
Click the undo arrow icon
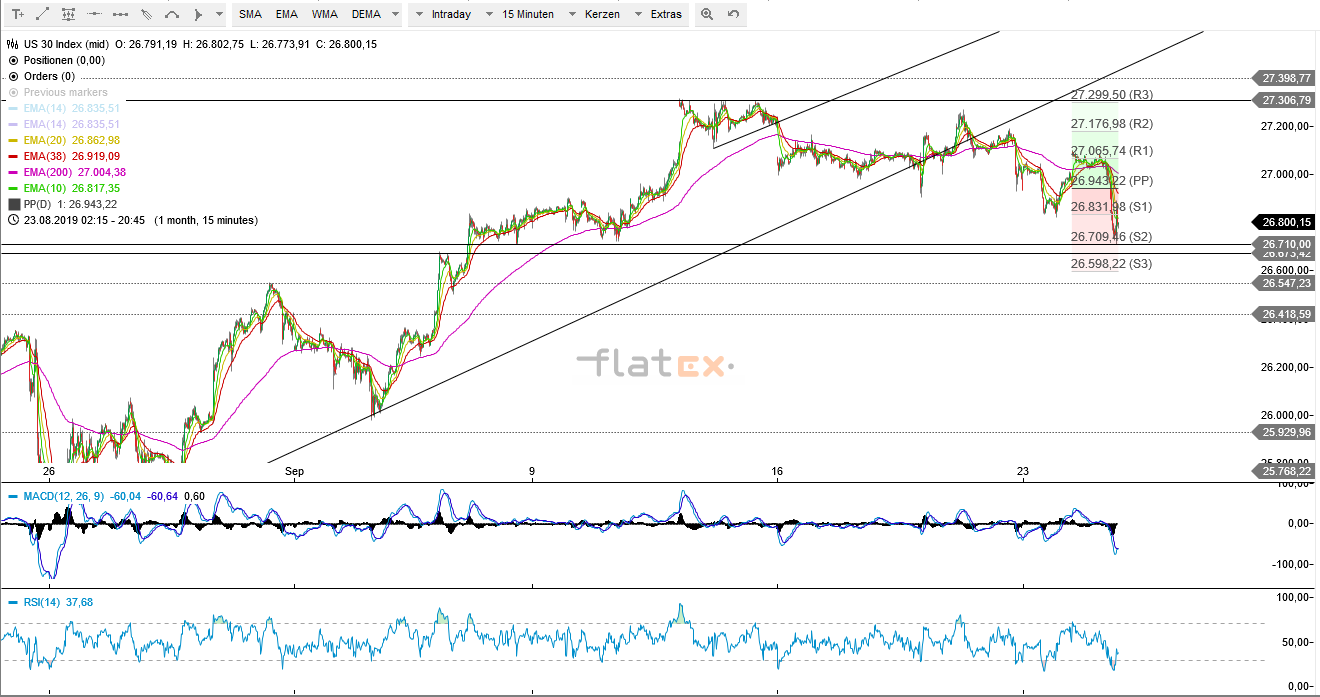(733, 14)
